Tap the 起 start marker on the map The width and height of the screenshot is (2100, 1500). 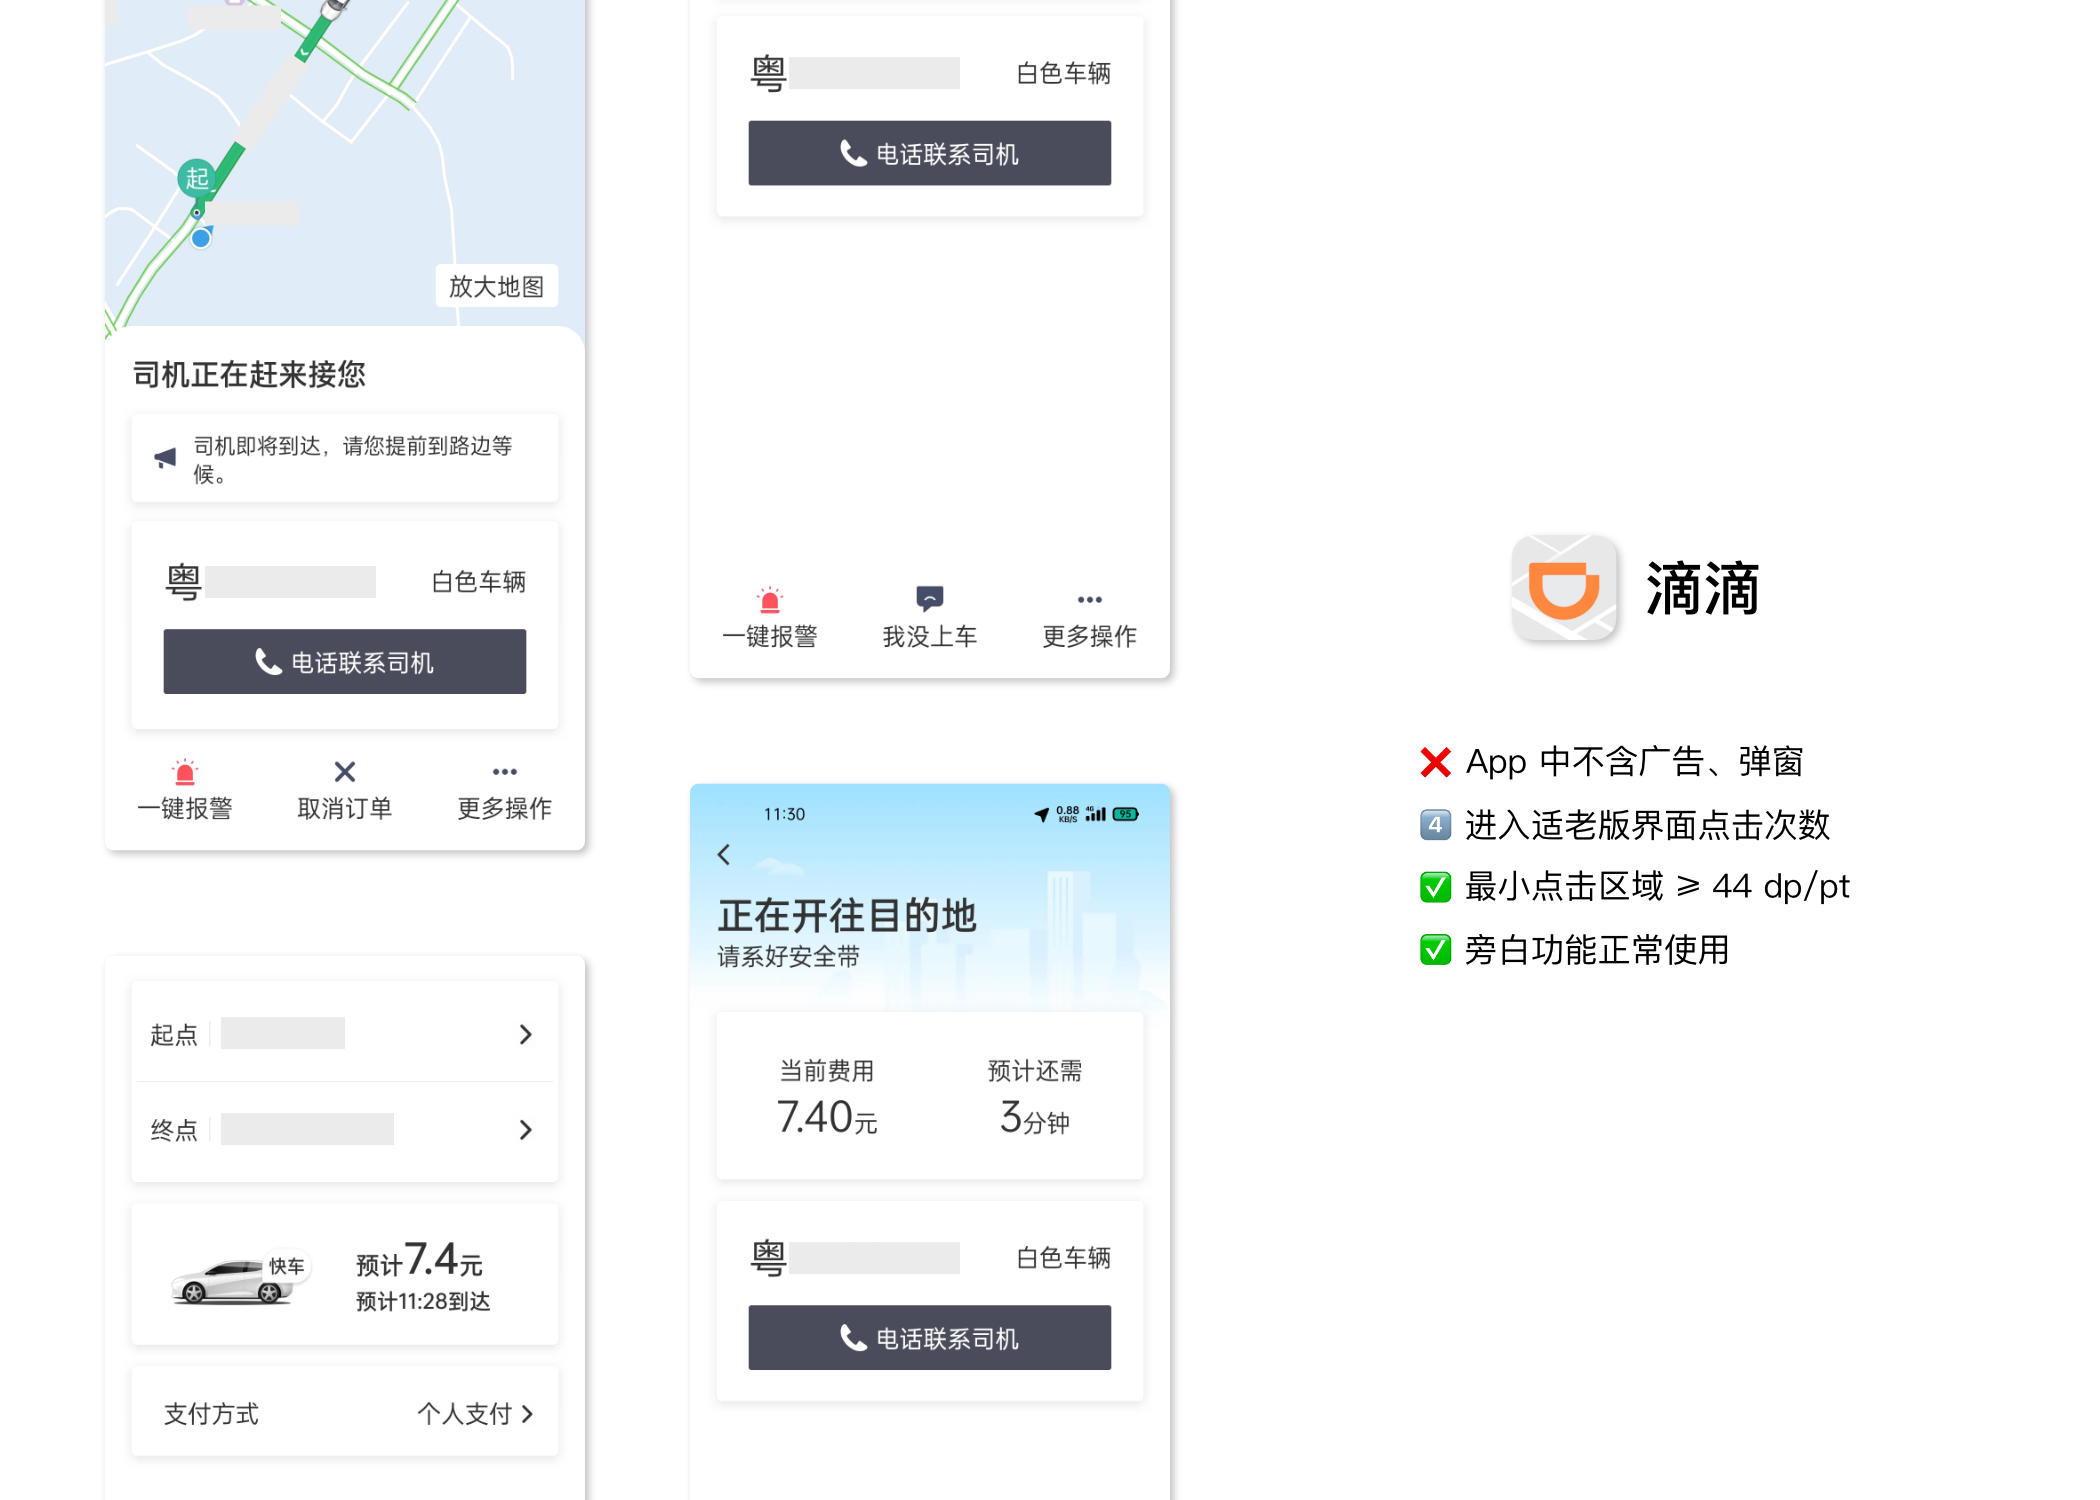point(196,178)
